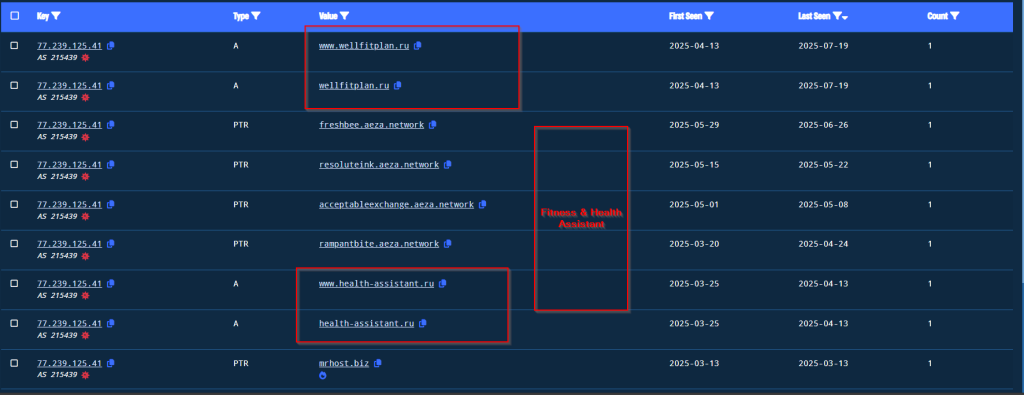Click the 2025-06-26 Last Seen date
Image resolution: width=1024 pixels, height=395 pixels.
pos(823,125)
